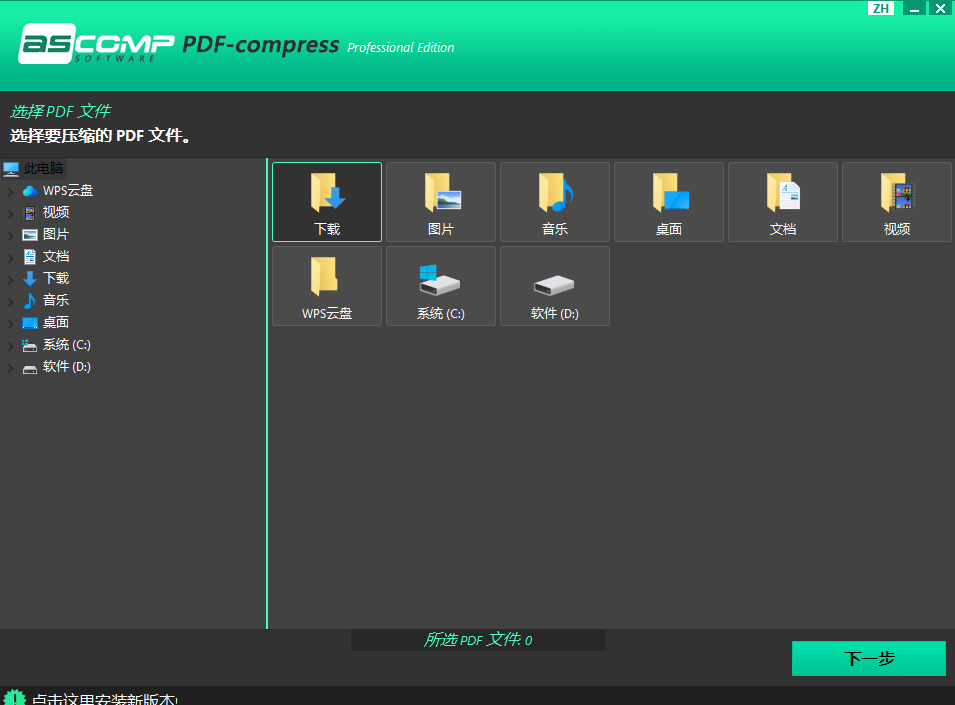Open the 图片 folder tile
The image size is (955, 705).
[x=441, y=202]
